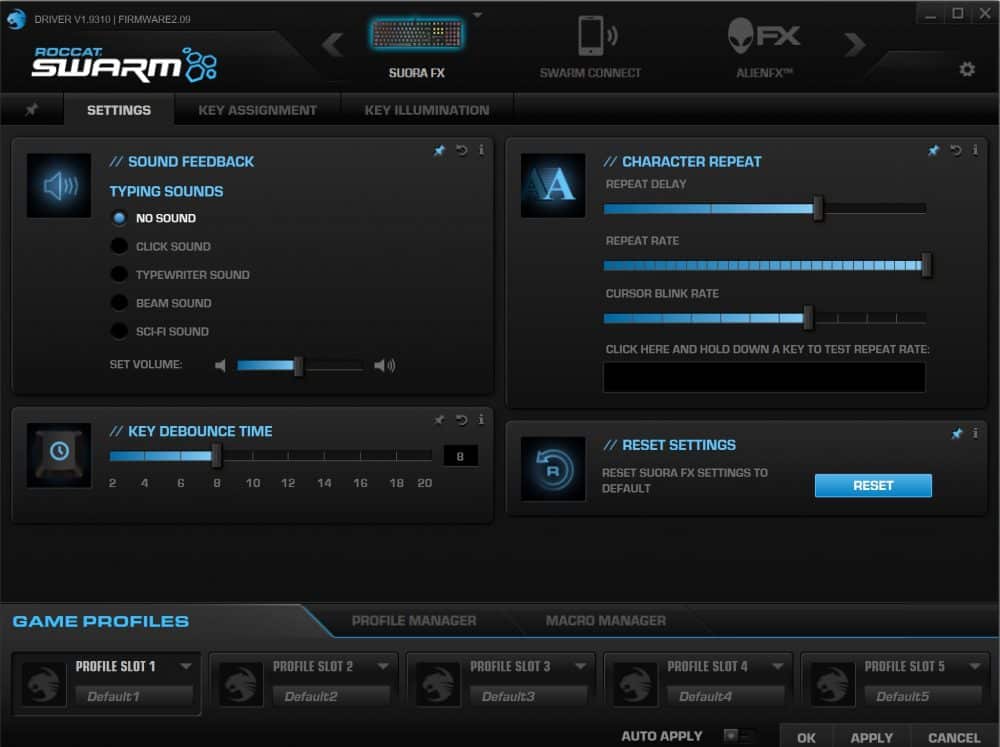
Task: Show info for Key Debounce Time panel
Action: tap(481, 419)
